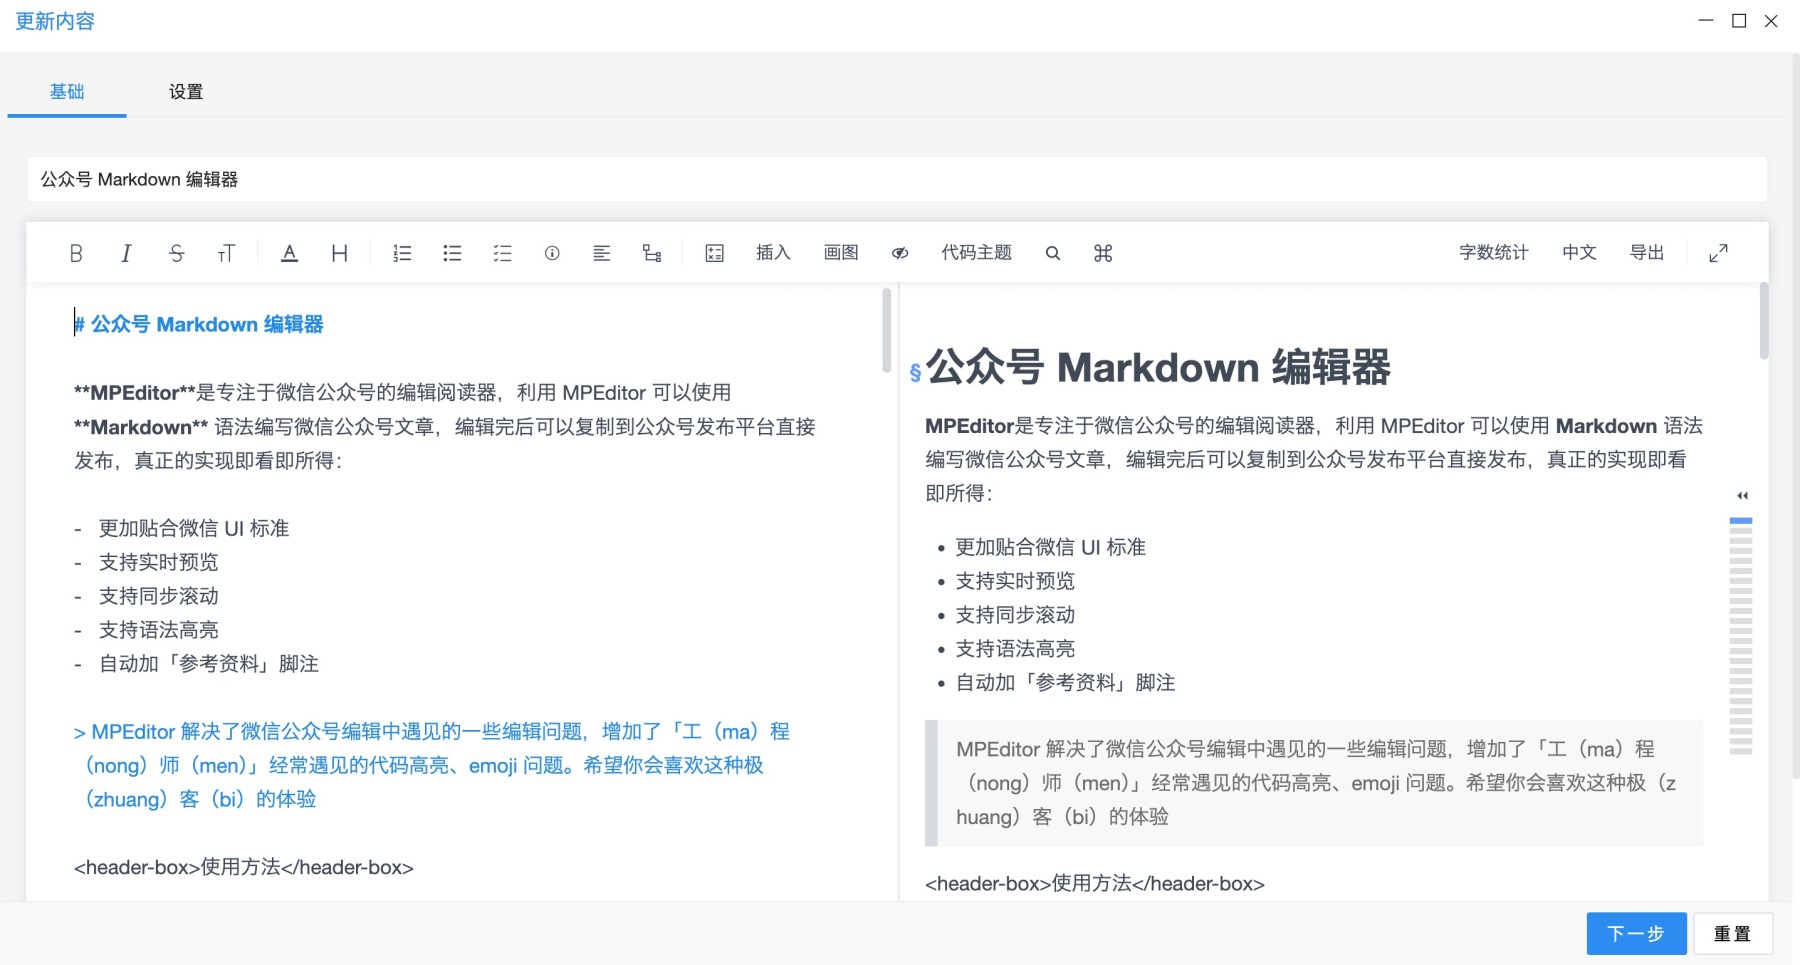Click the title input field
This screenshot has width=1800, height=965.
pos(897,179)
